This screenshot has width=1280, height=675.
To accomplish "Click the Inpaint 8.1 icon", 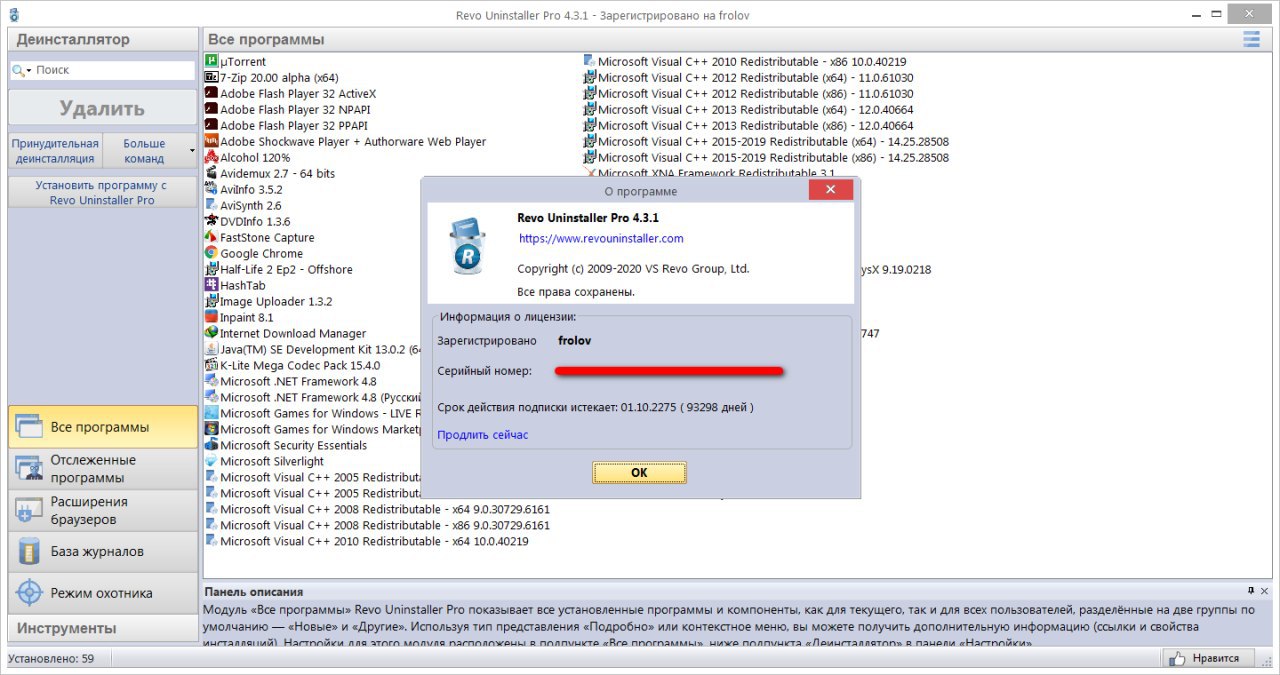I will (211, 317).
